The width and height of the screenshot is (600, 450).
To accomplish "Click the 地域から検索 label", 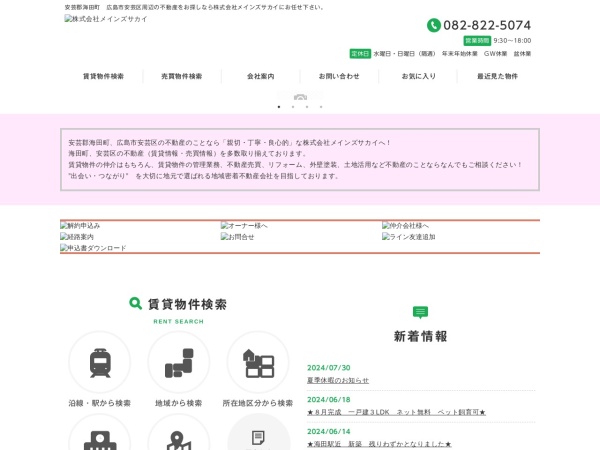I will point(179,403).
